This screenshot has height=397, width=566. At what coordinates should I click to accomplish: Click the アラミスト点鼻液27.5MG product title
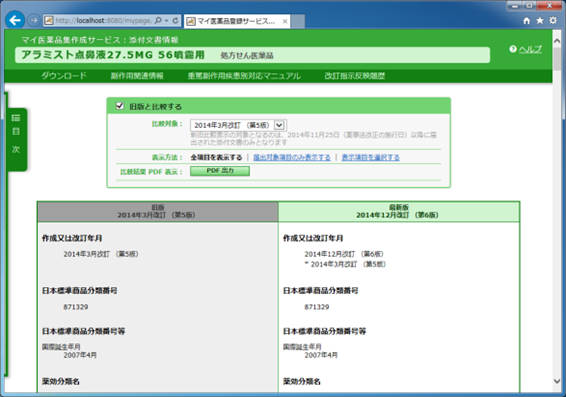click(x=113, y=55)
